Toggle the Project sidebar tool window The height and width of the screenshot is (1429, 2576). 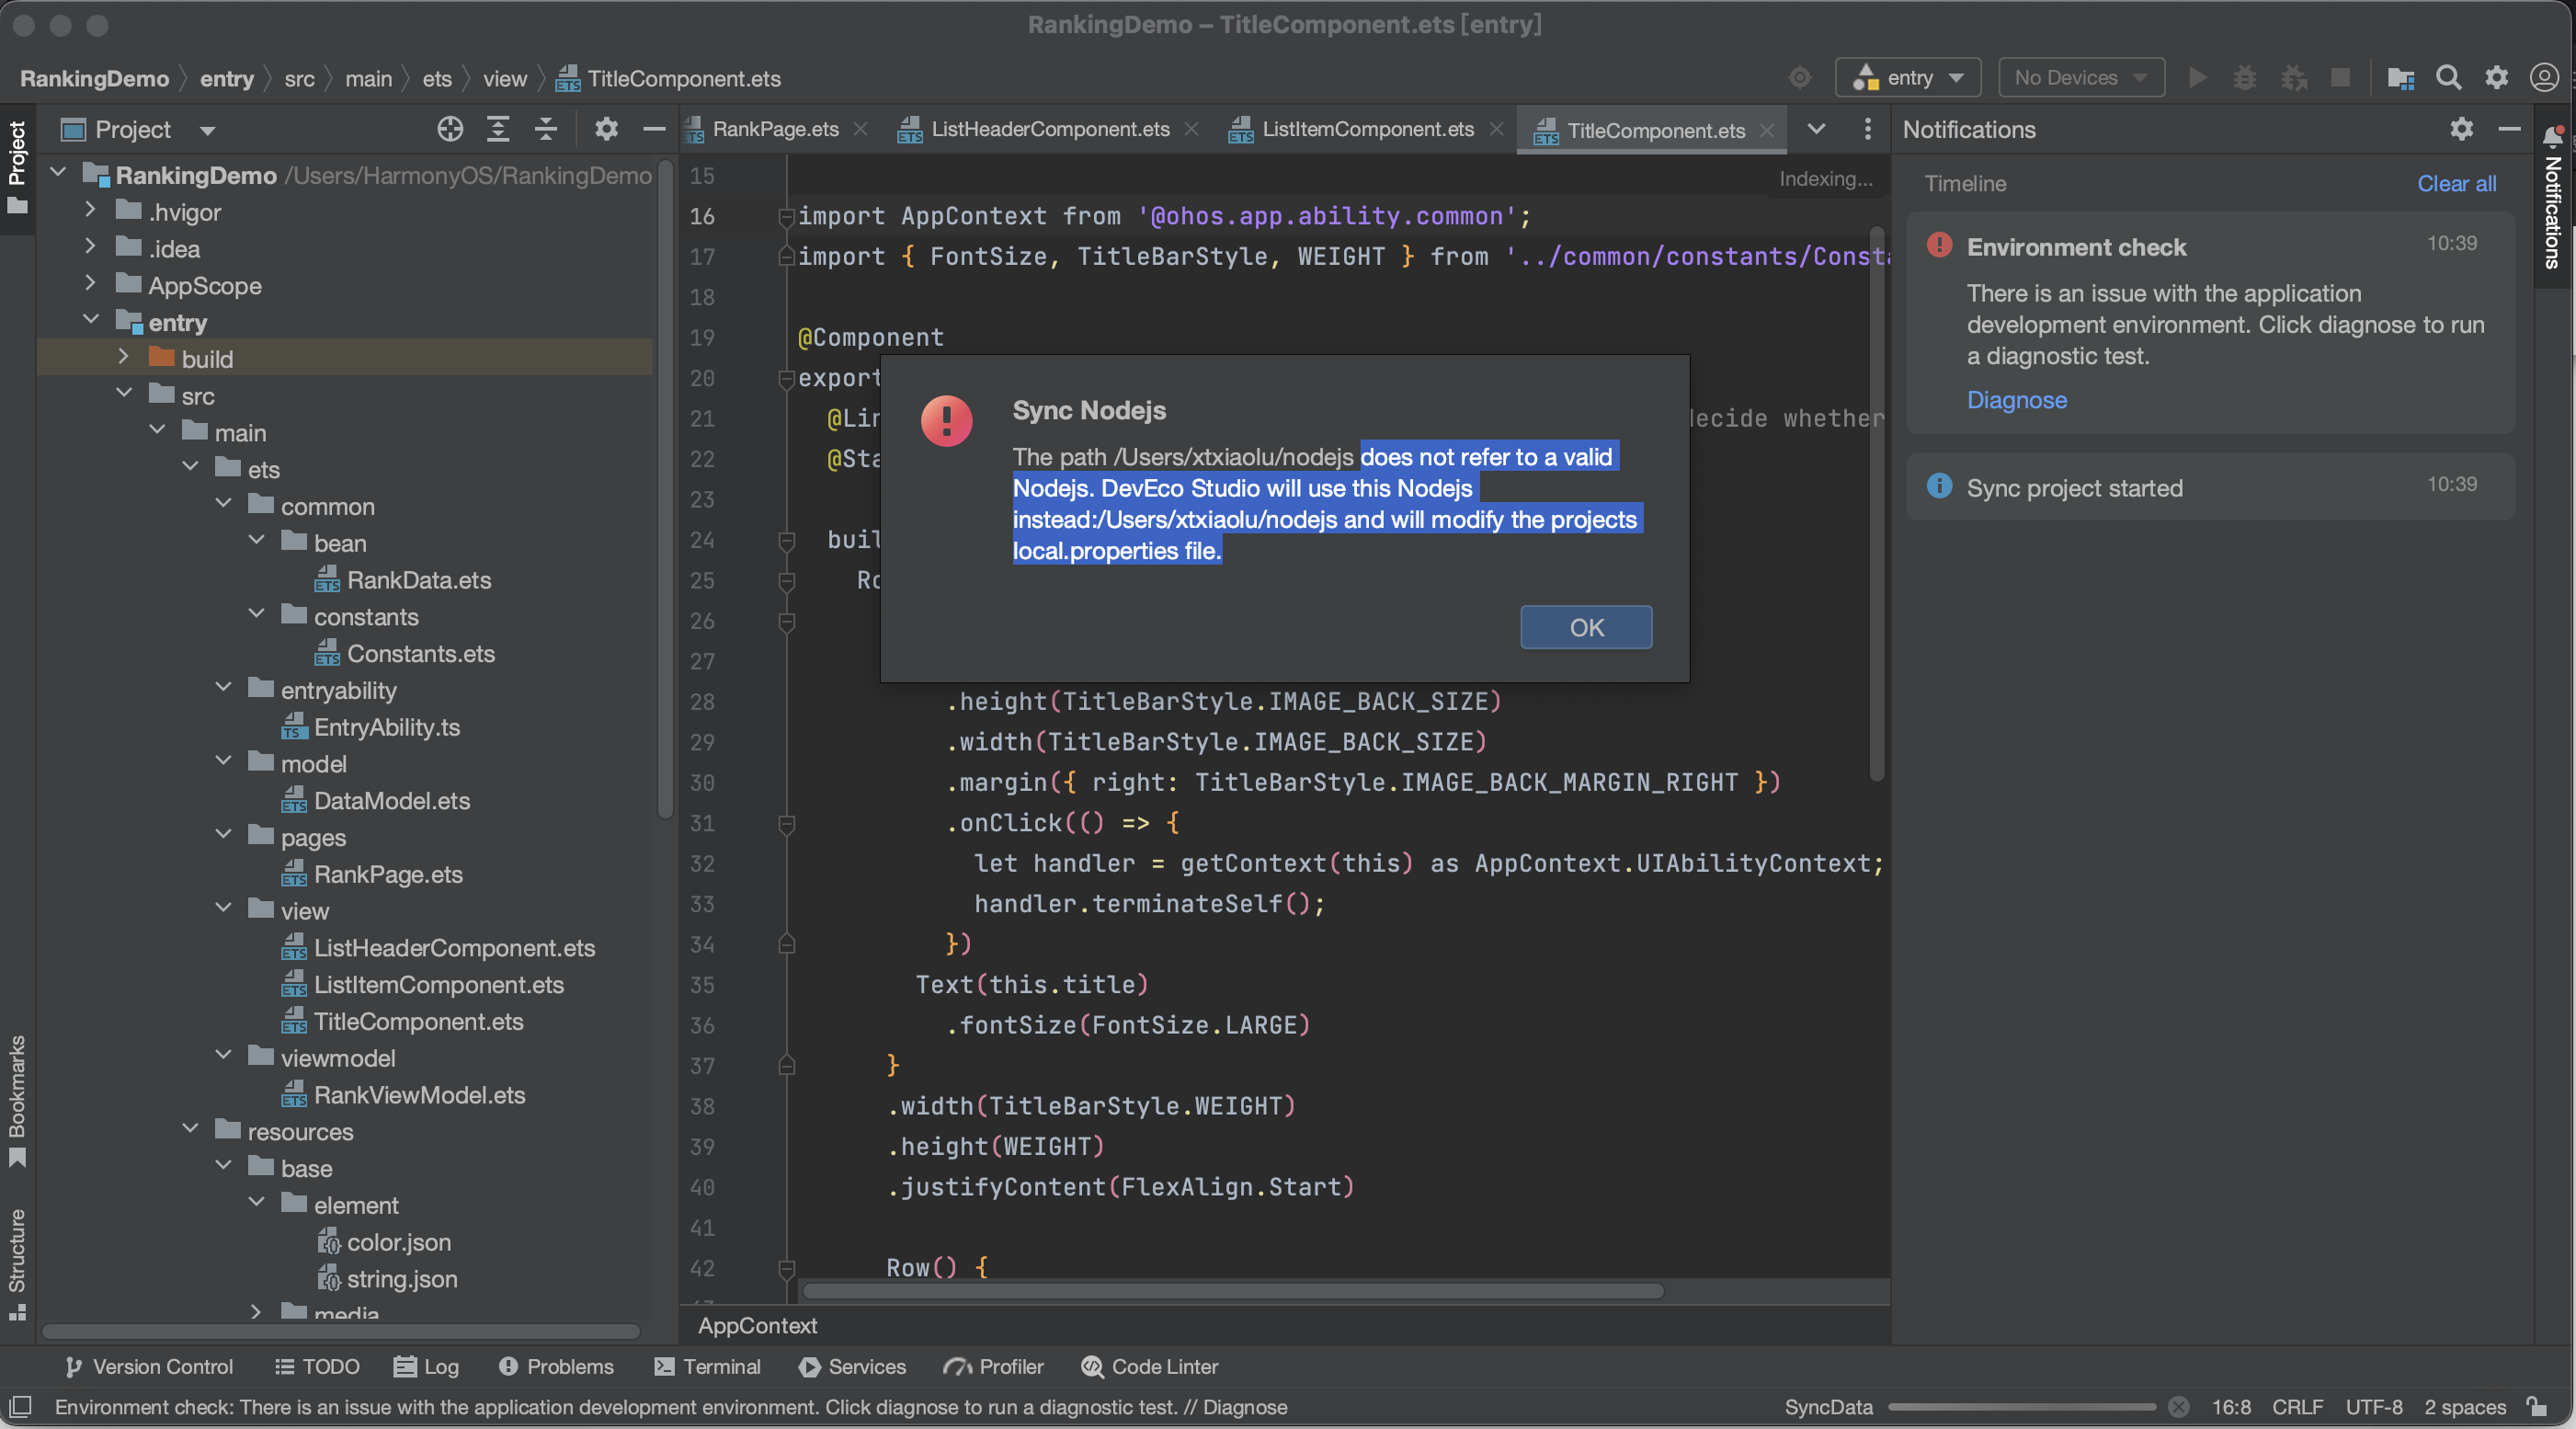(17, 167)
